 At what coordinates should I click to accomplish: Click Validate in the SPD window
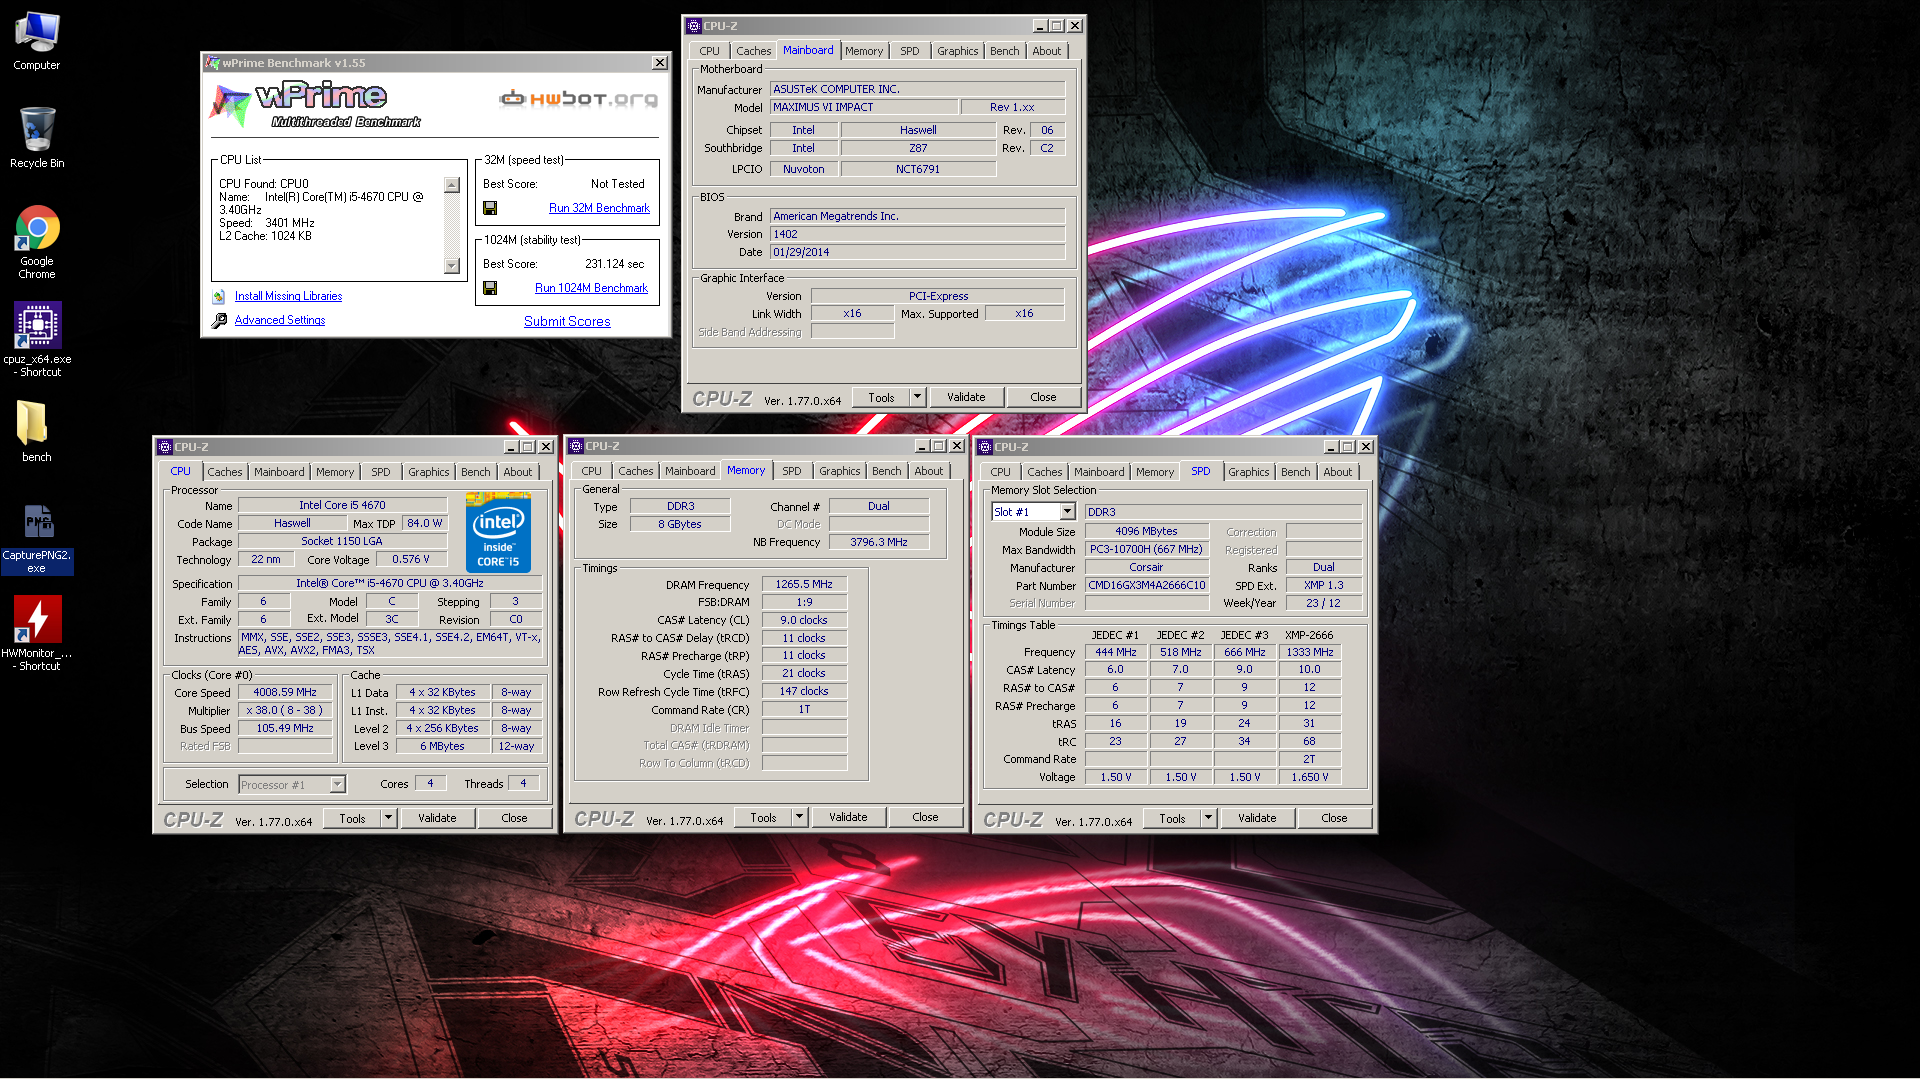(x=1257, y=818)
